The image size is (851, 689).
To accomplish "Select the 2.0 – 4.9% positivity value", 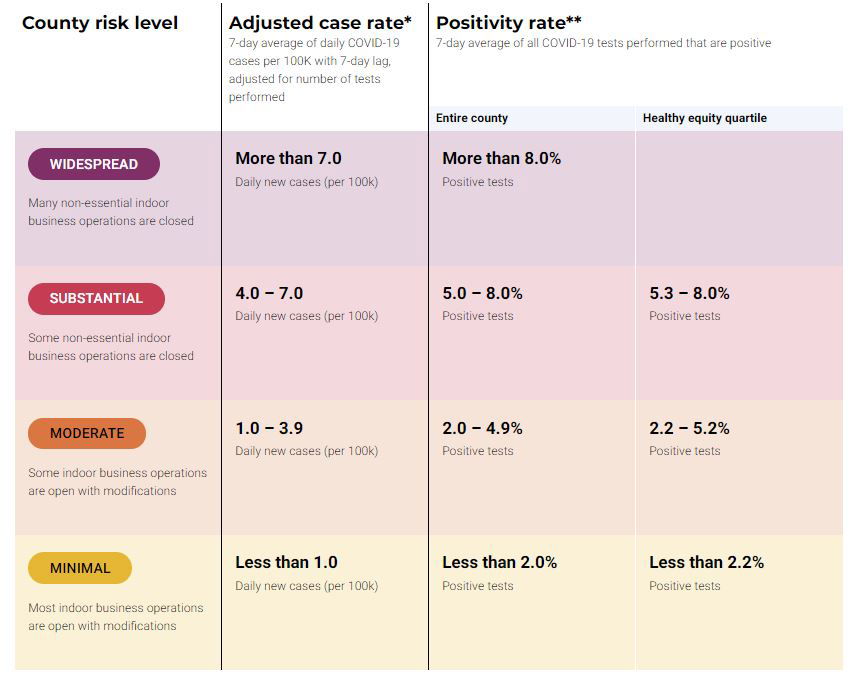I will click(x=482, y=428).
